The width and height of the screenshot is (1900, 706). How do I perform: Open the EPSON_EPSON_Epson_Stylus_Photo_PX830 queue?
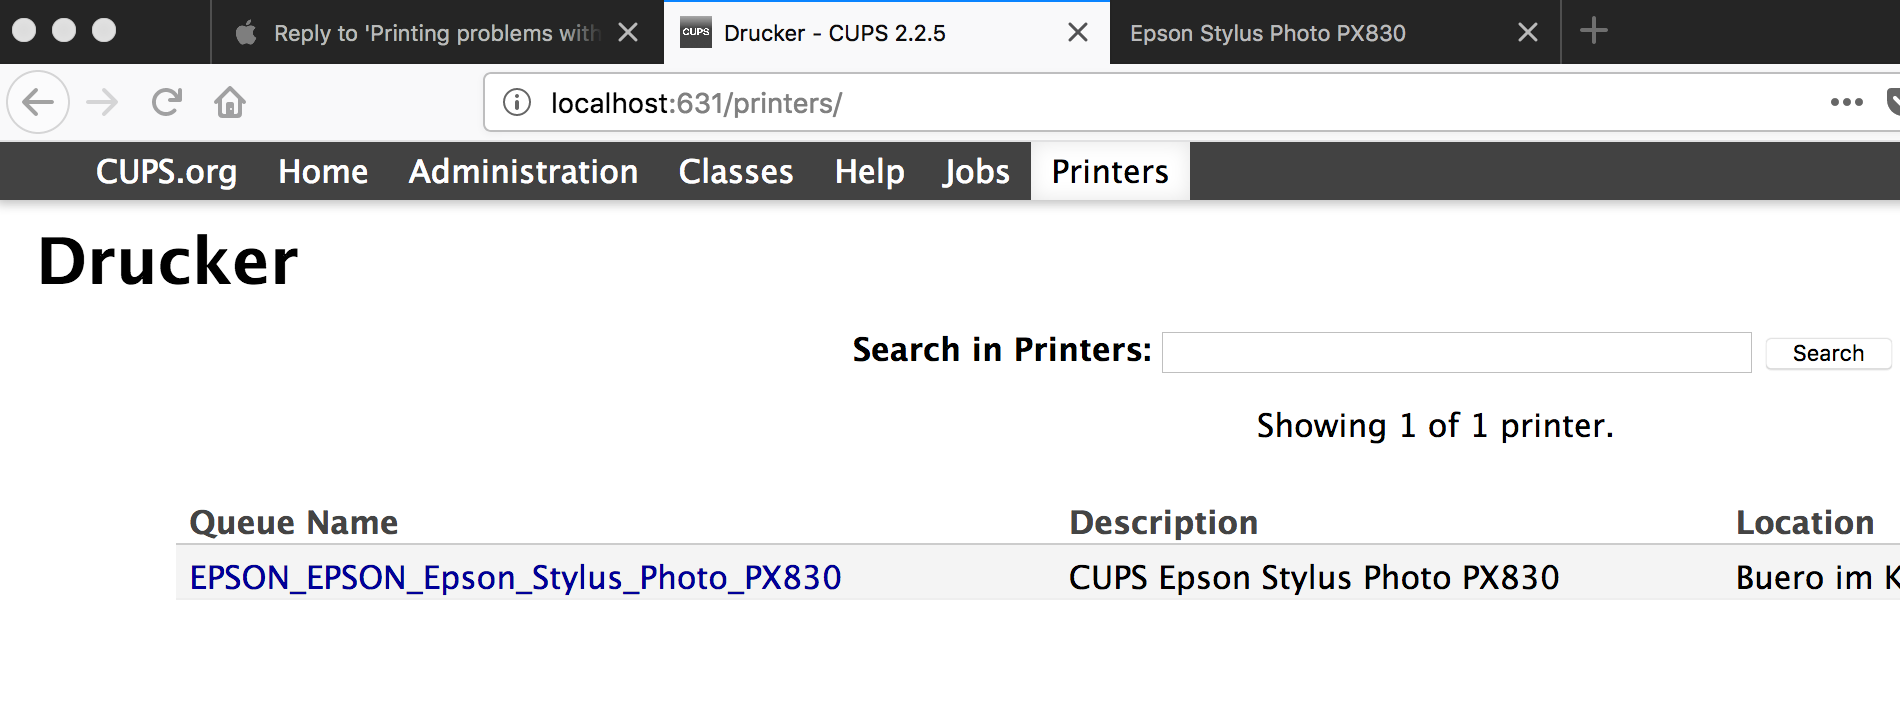point(515,578)
